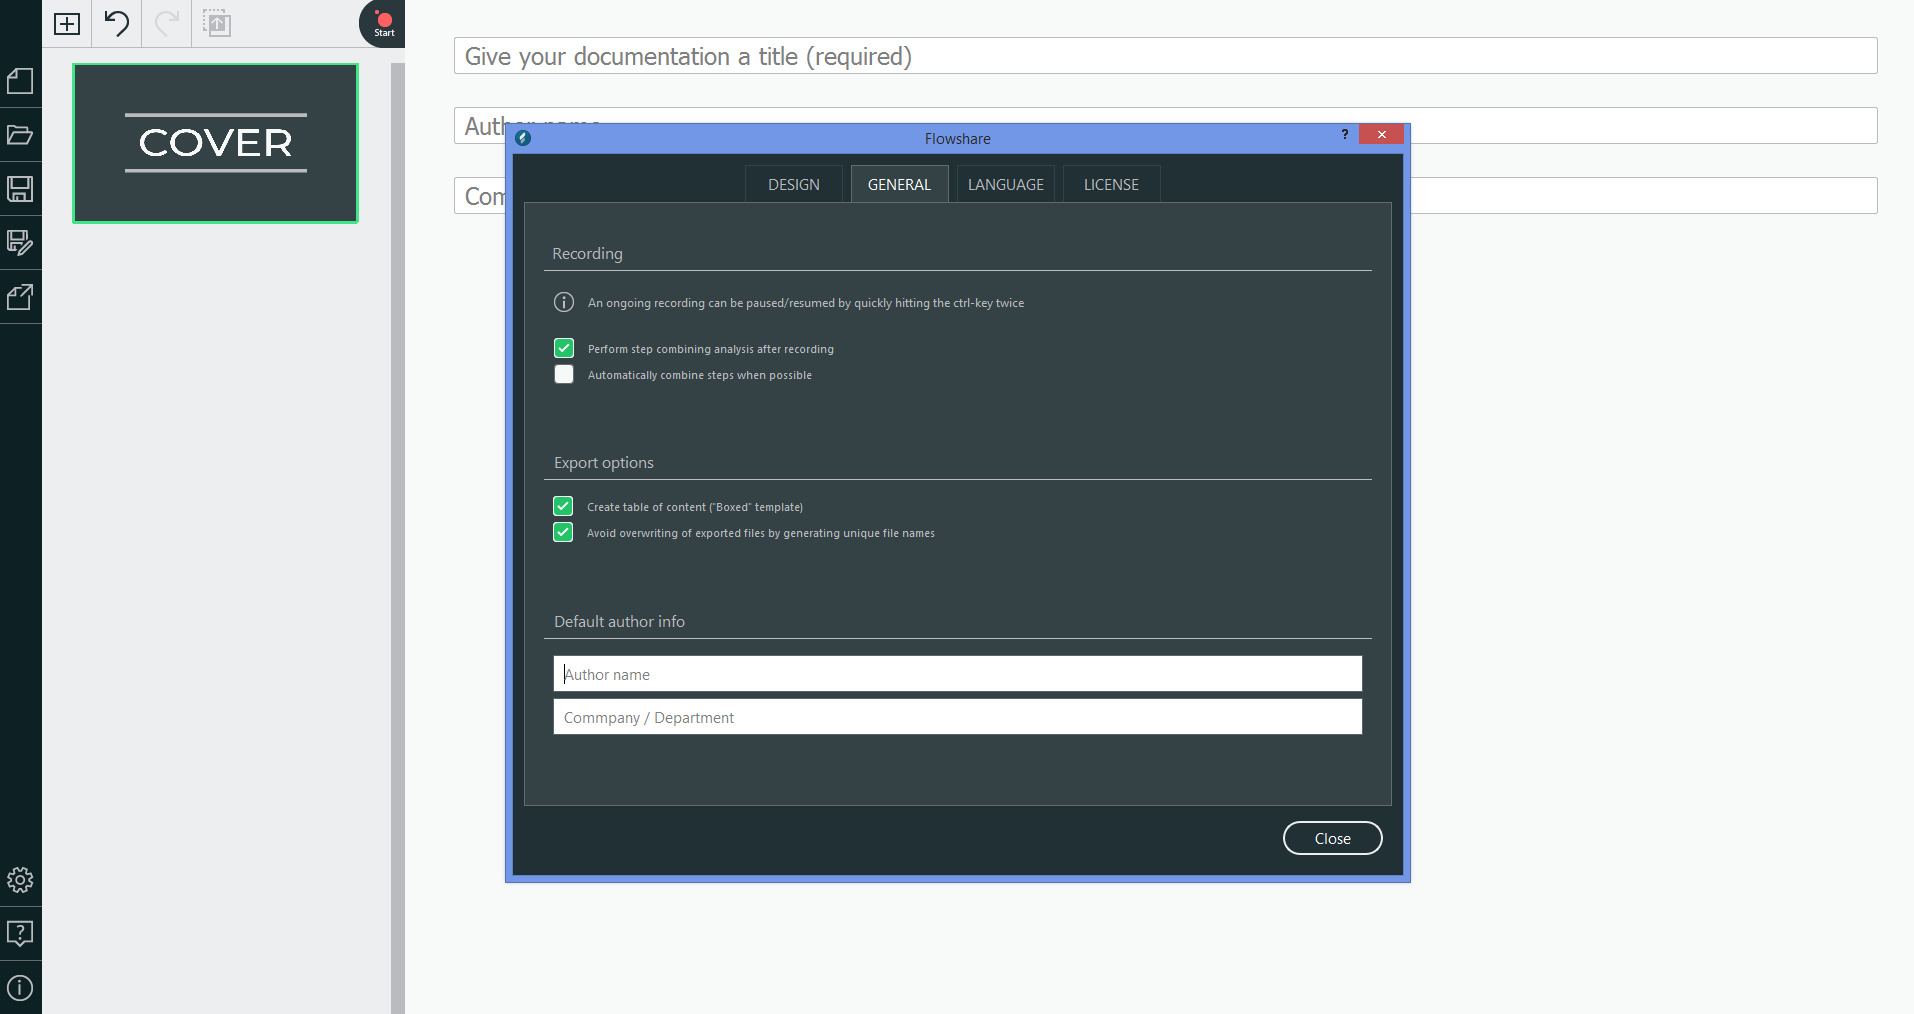Viewport: 1914px width, 1014px height.
Task: Select the COVER slide thumbnail
Action: pyautogui.click(x=215, y=143)
